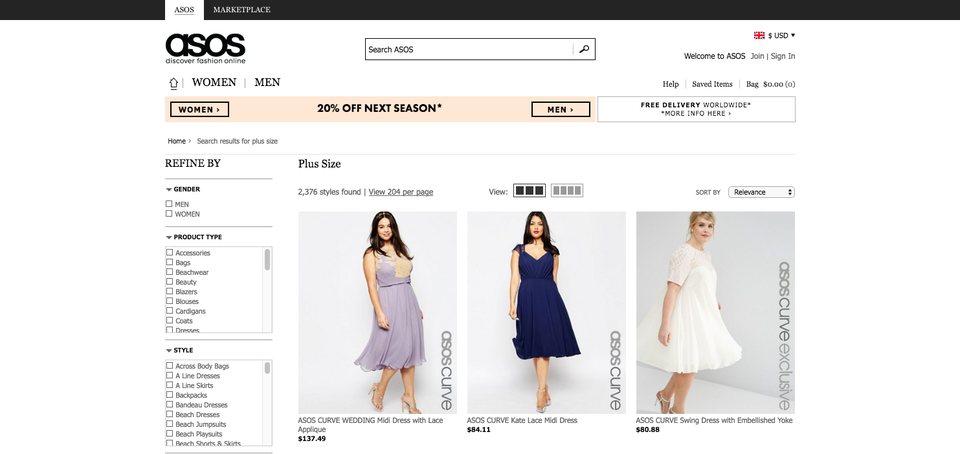Click the 20% OFF NEXT SEASON banner

pos(380,108)
